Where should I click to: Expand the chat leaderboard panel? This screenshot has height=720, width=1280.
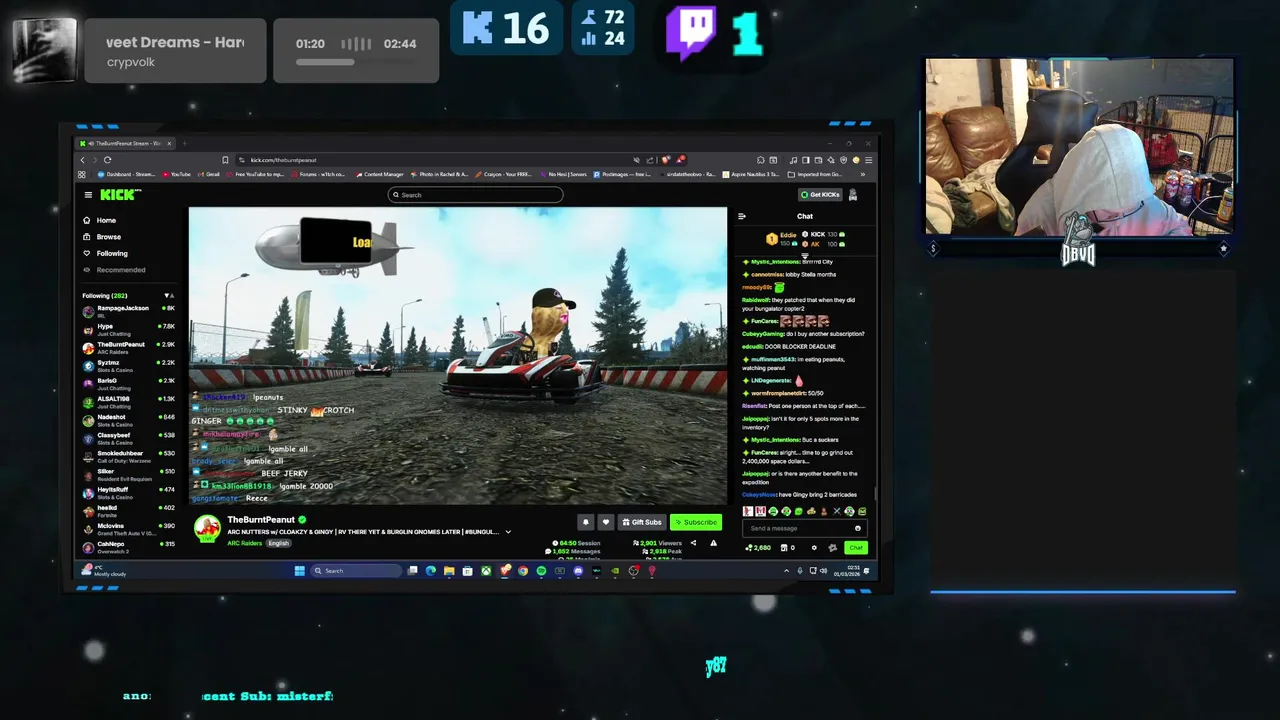[805, 256]
